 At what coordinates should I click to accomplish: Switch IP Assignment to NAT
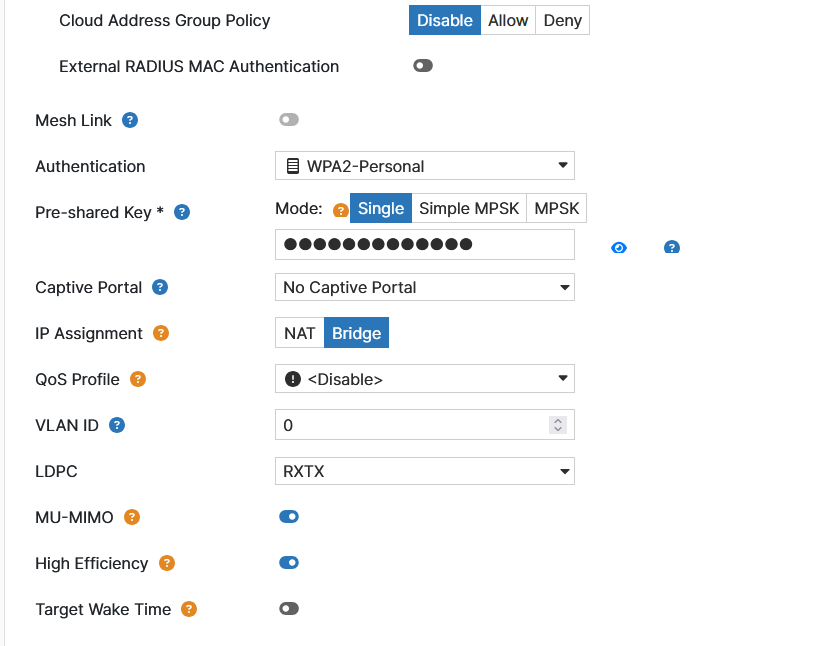pyautogui.click(x=299, y=333)
